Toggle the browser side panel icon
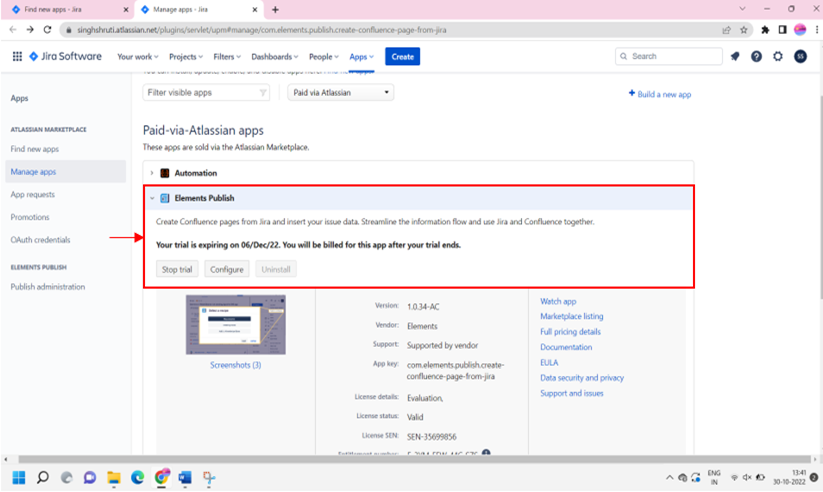 [x=783, y=30]
